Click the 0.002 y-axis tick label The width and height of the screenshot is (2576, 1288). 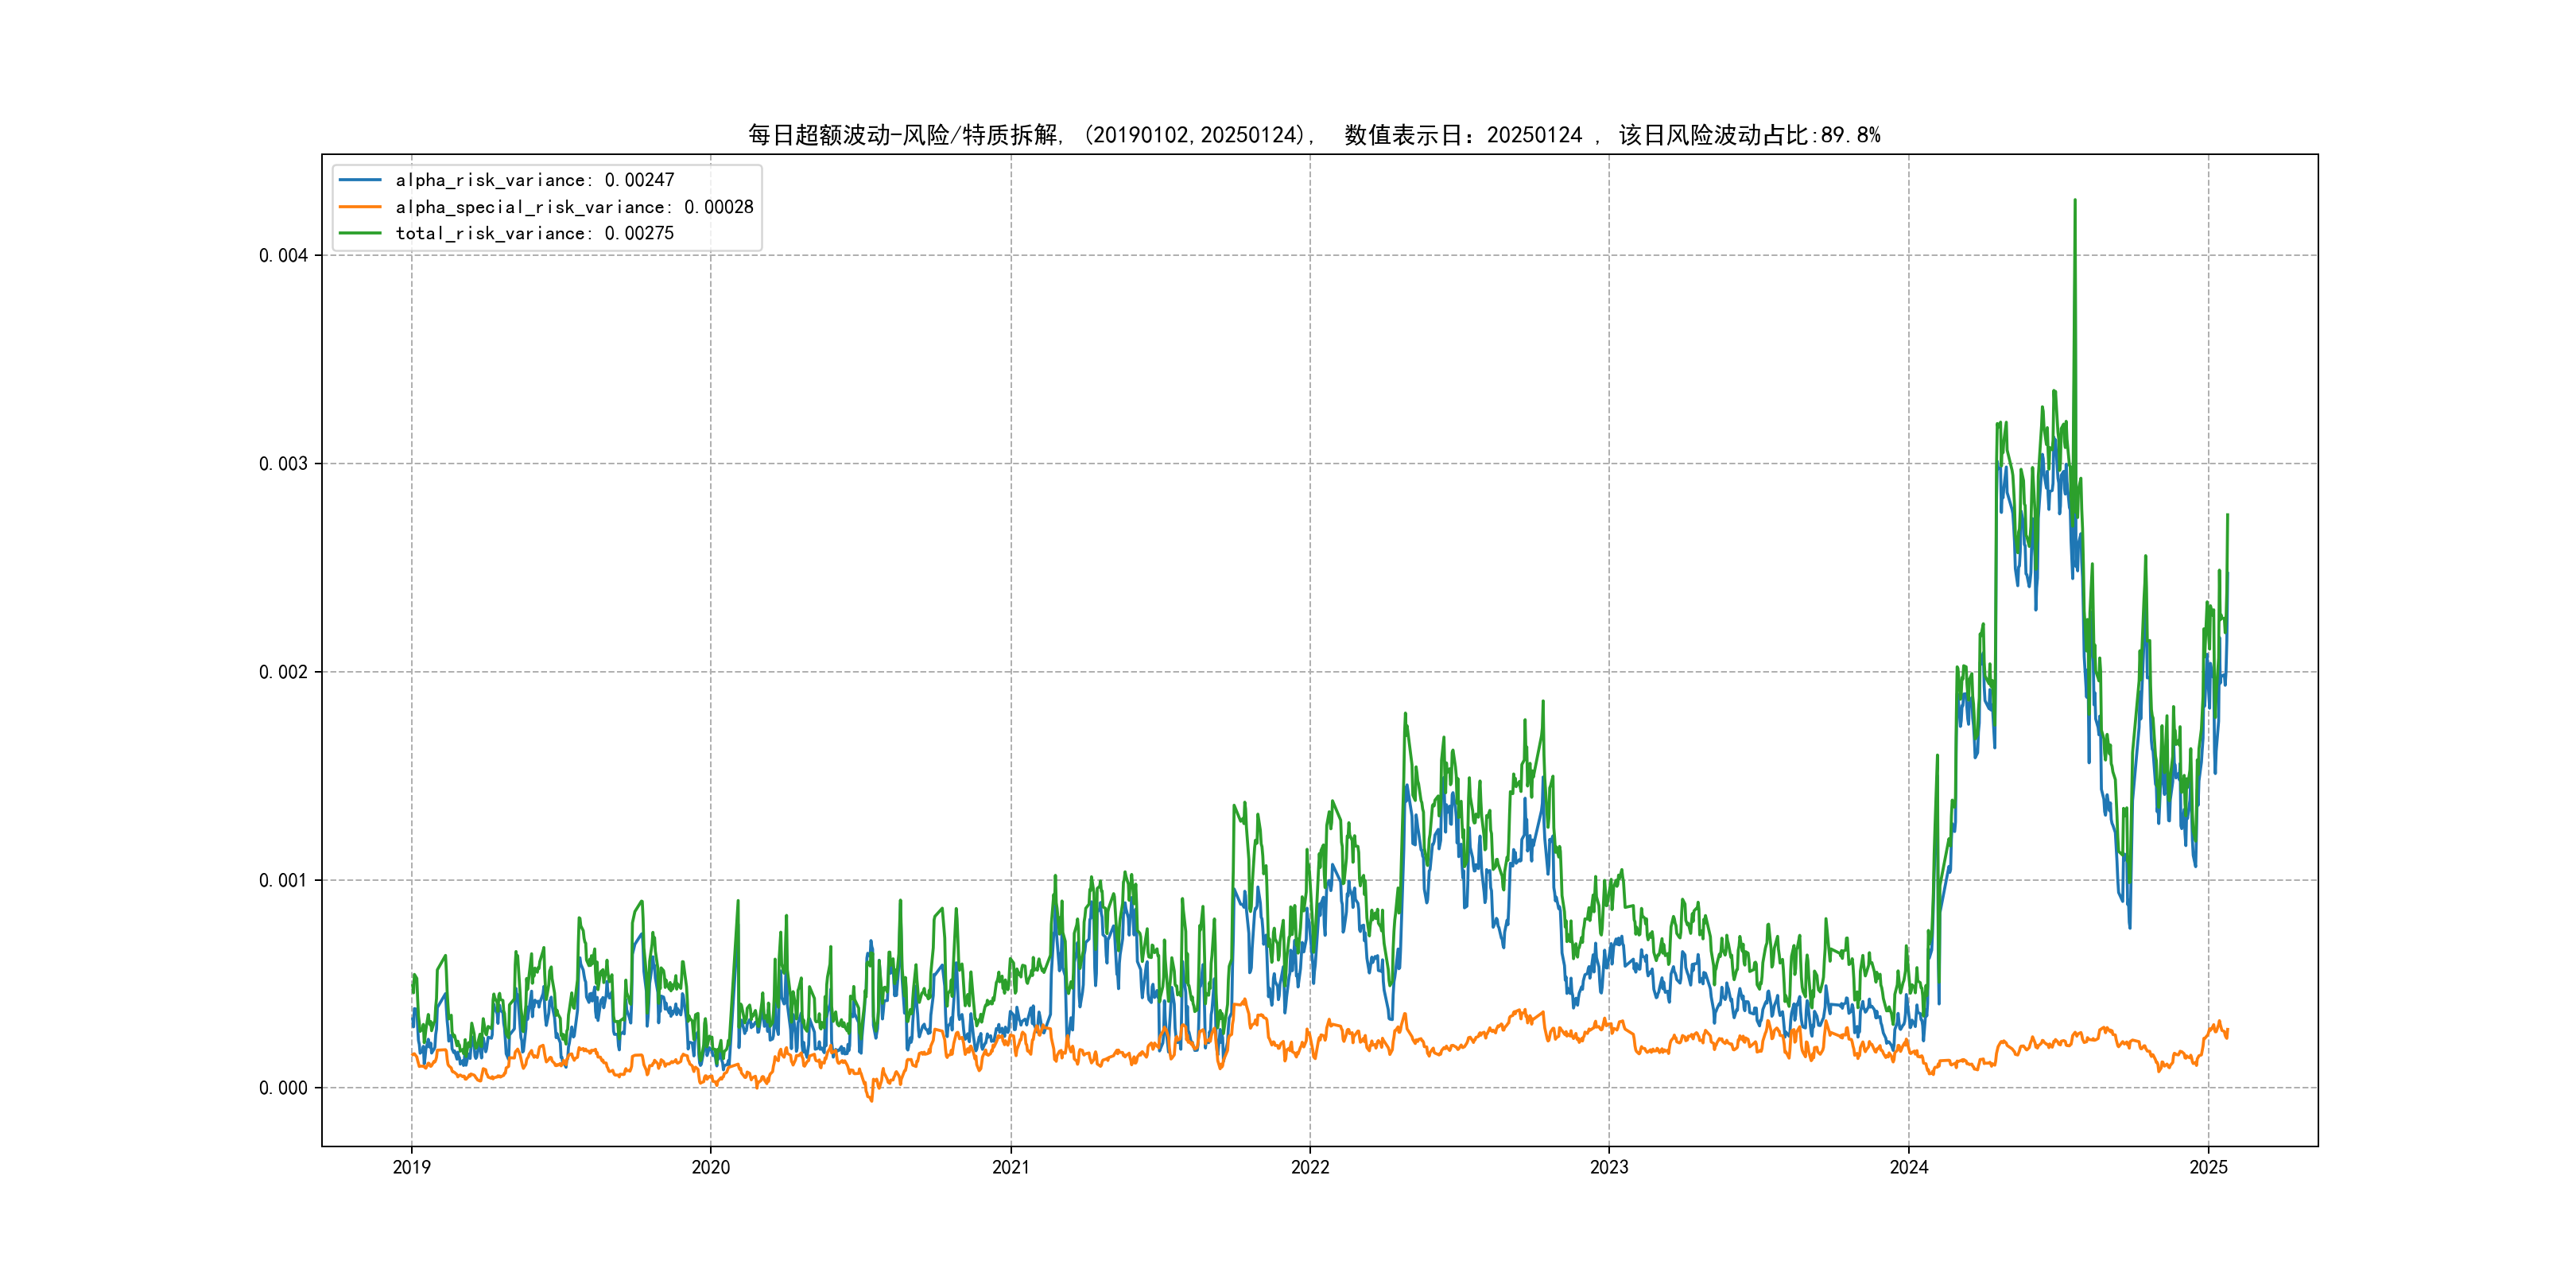283,672
